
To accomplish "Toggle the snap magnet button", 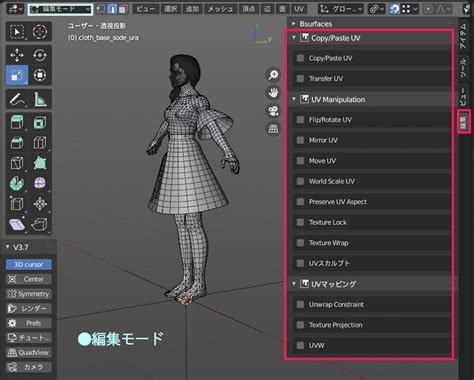I will tap(394, 9).
